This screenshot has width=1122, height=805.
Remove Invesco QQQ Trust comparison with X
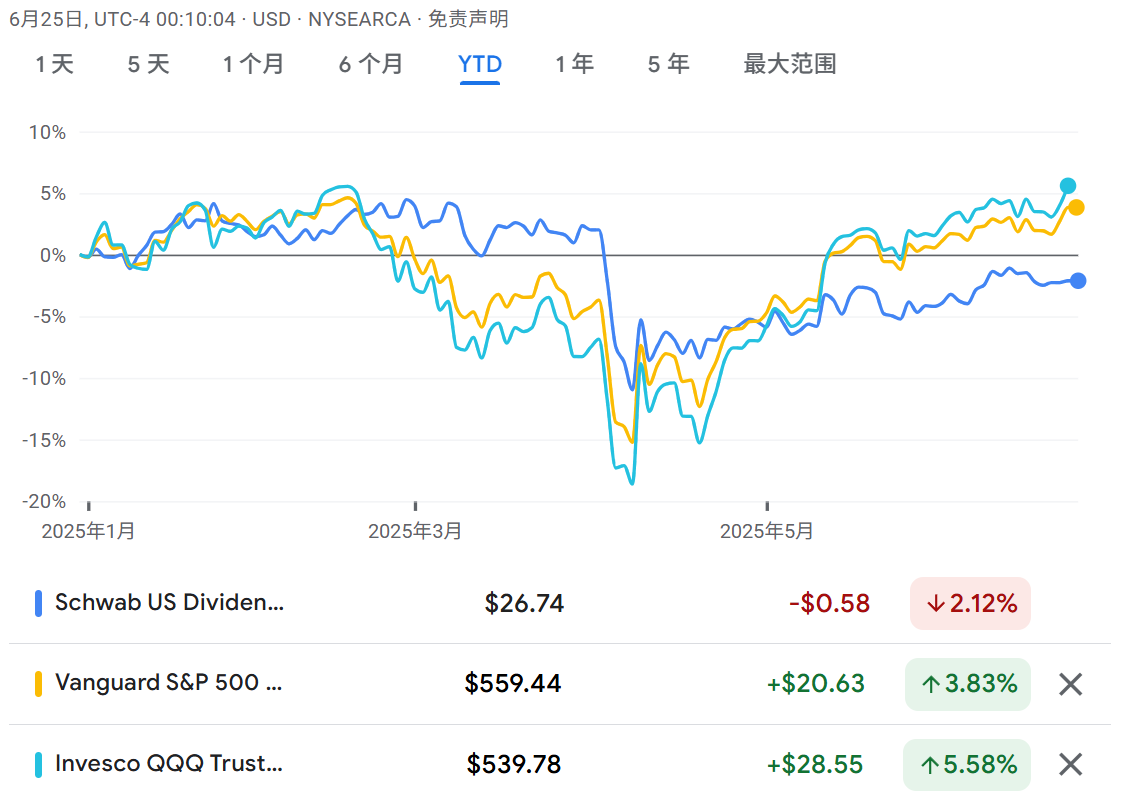point(1070,764)
